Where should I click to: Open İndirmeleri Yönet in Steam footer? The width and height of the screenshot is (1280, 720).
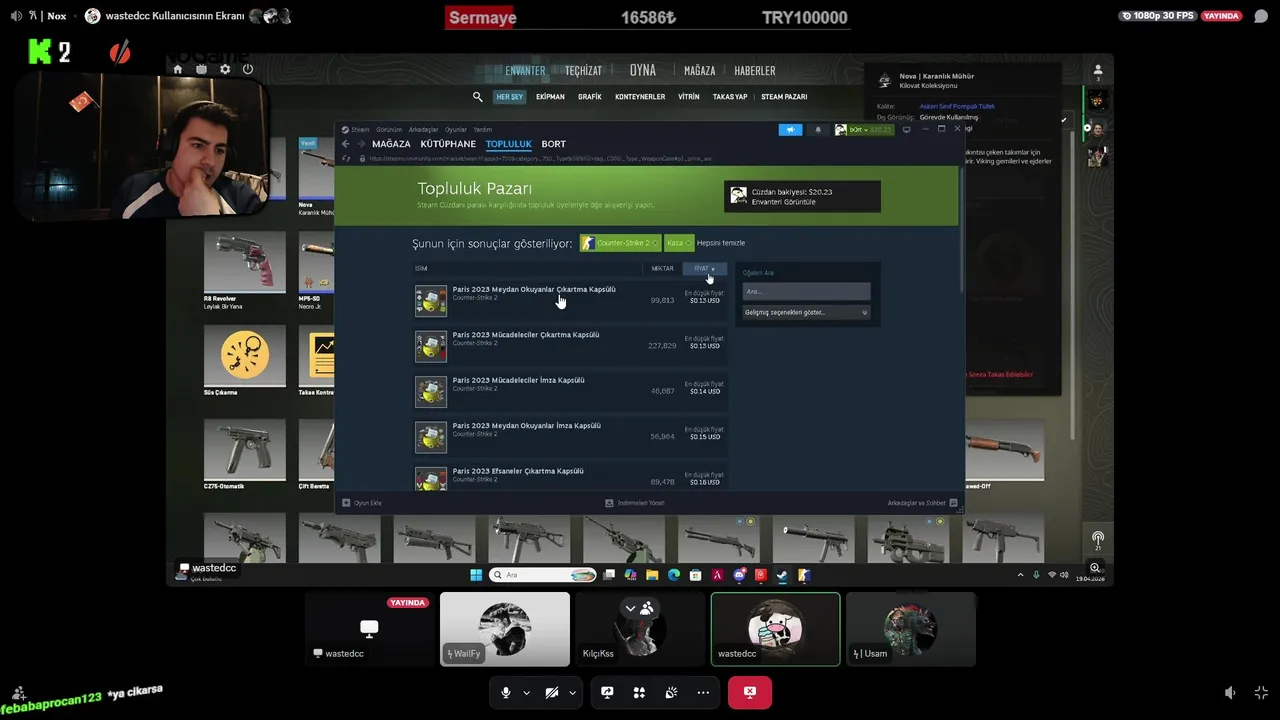(635, 503)
